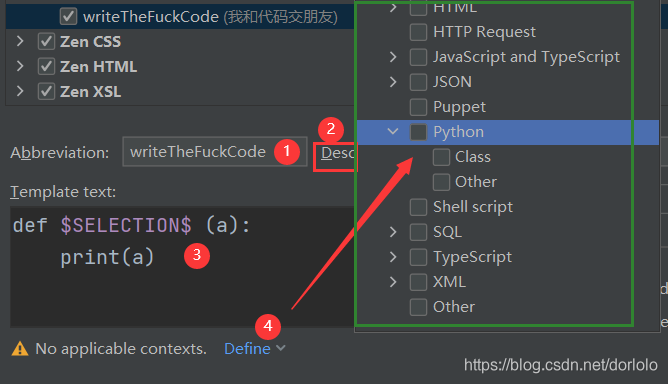Expand the Zen XSL template group

pyautogui.click(x=20, y=91)
